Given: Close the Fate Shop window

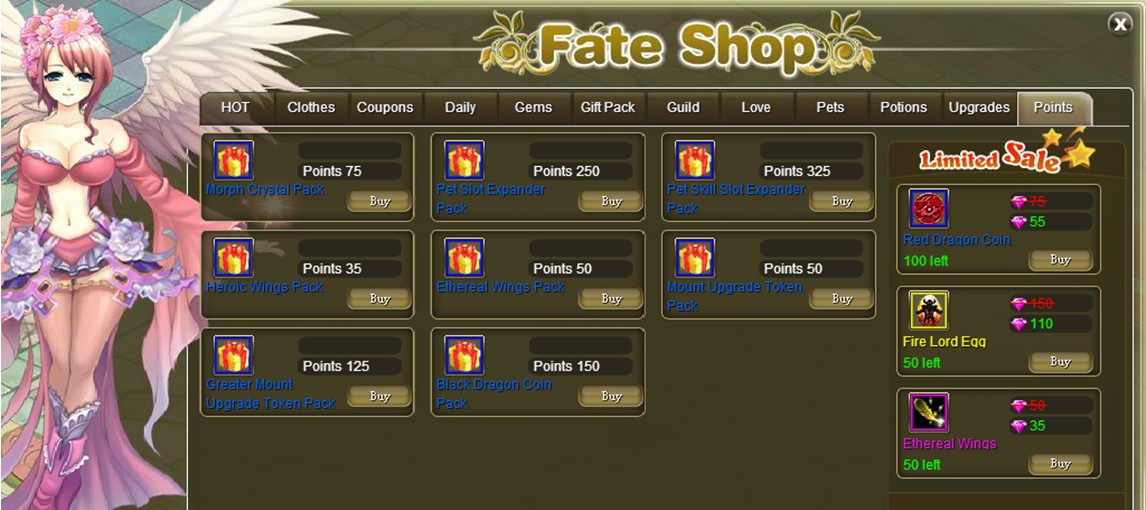Looking at the screenshot, I should 1120,24.
